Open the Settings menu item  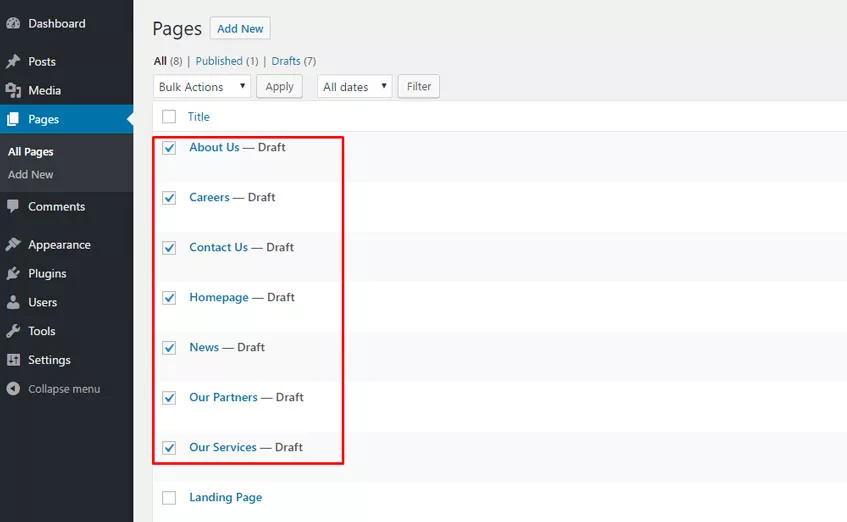click(49, 360)
